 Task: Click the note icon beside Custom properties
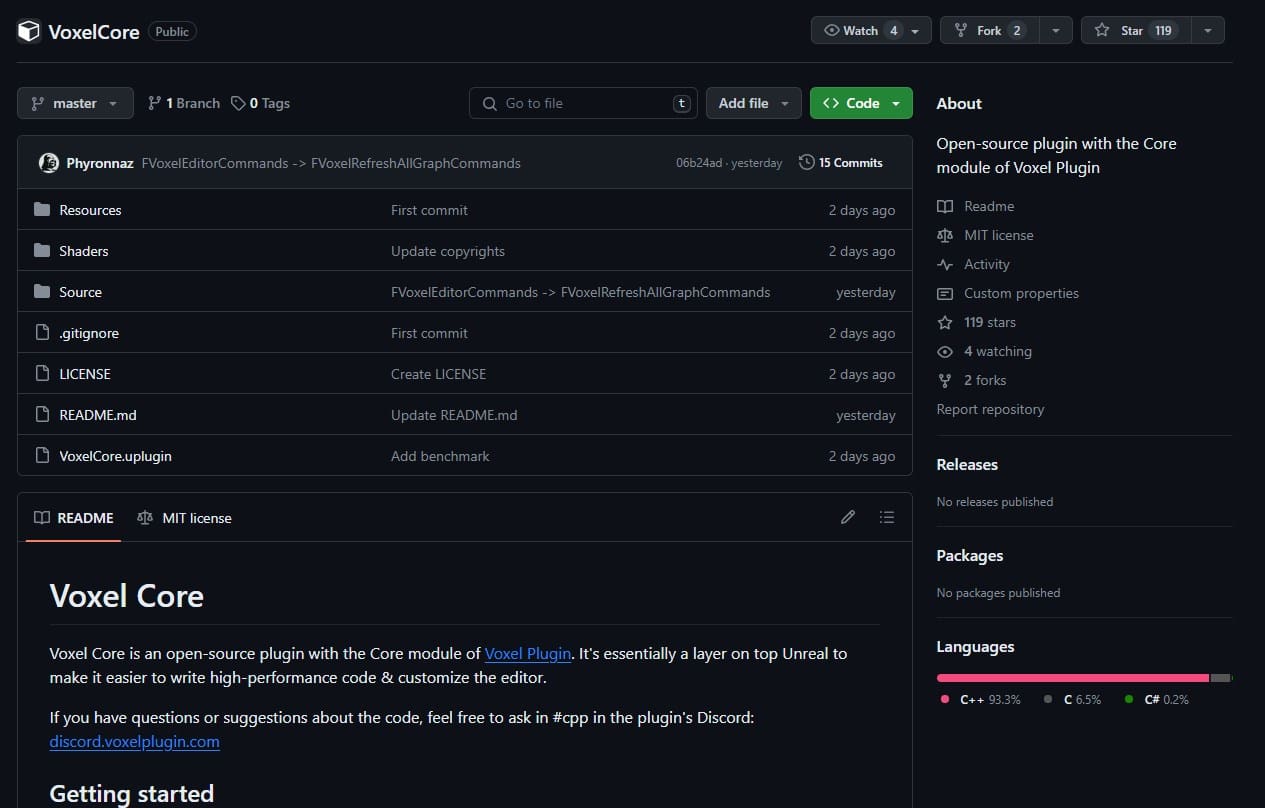point(945,293)
